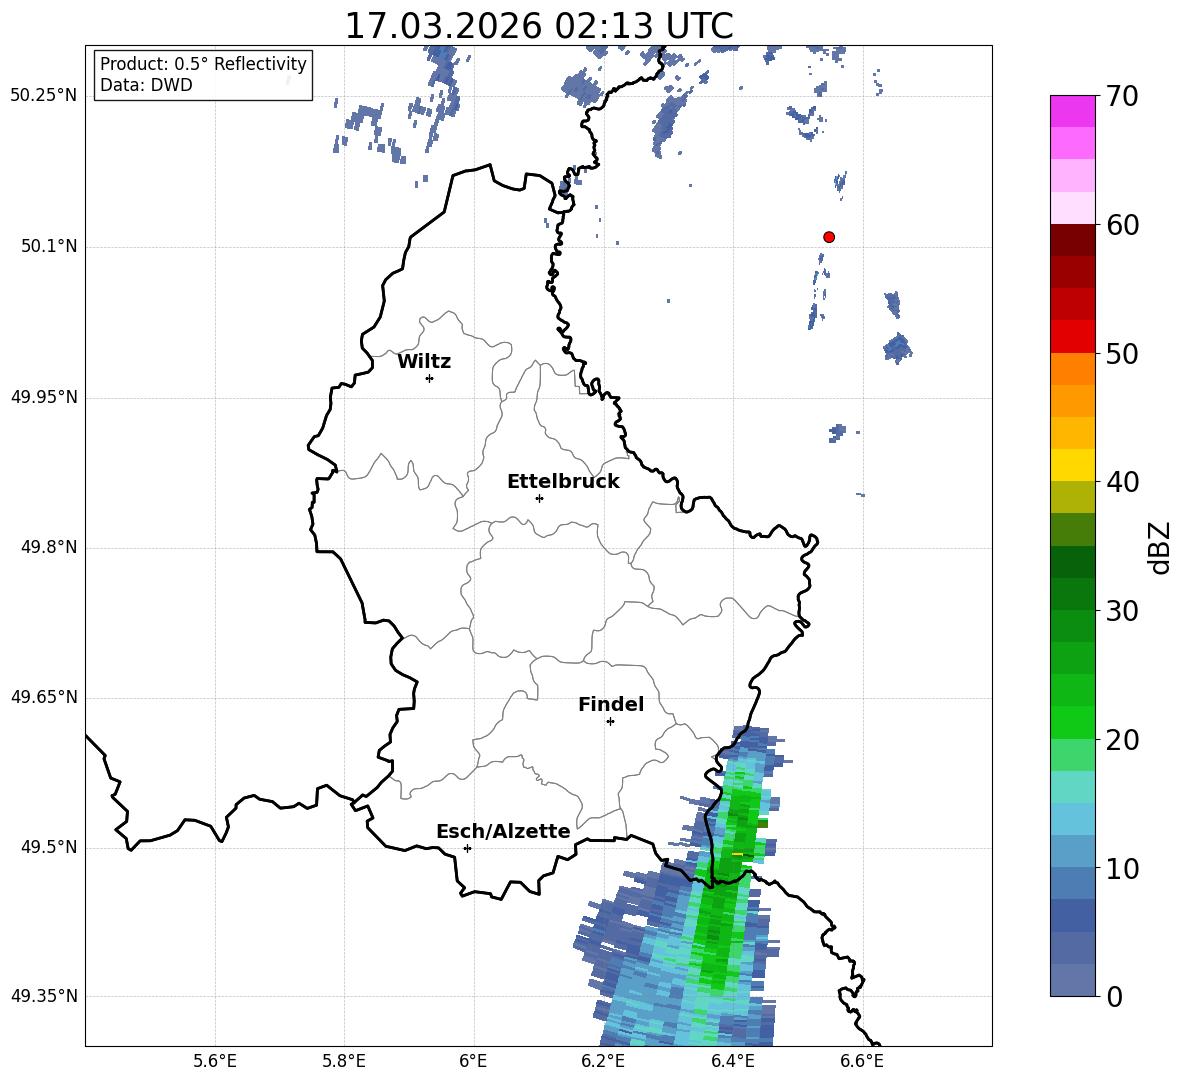Click the 49.35°N latitude label
The image size is (1184, 1081).
[x=45, y=996]
